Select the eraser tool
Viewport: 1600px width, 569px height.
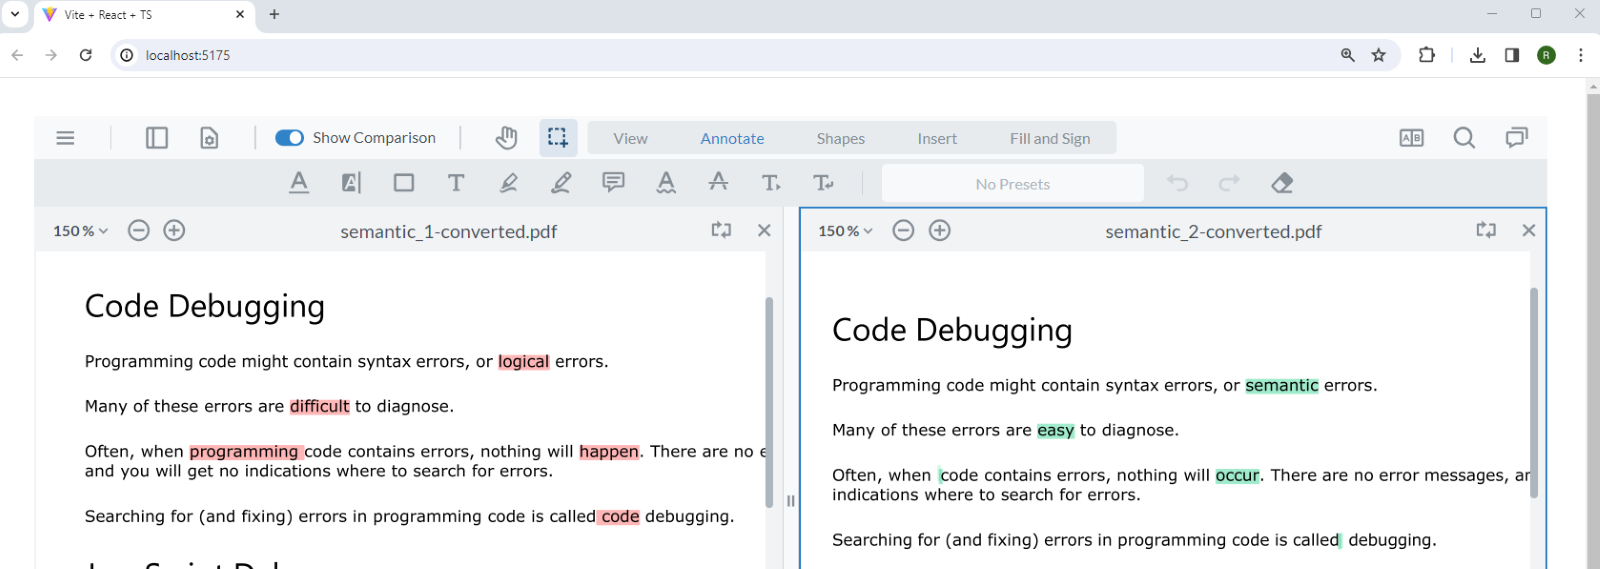pos(1282,183)
